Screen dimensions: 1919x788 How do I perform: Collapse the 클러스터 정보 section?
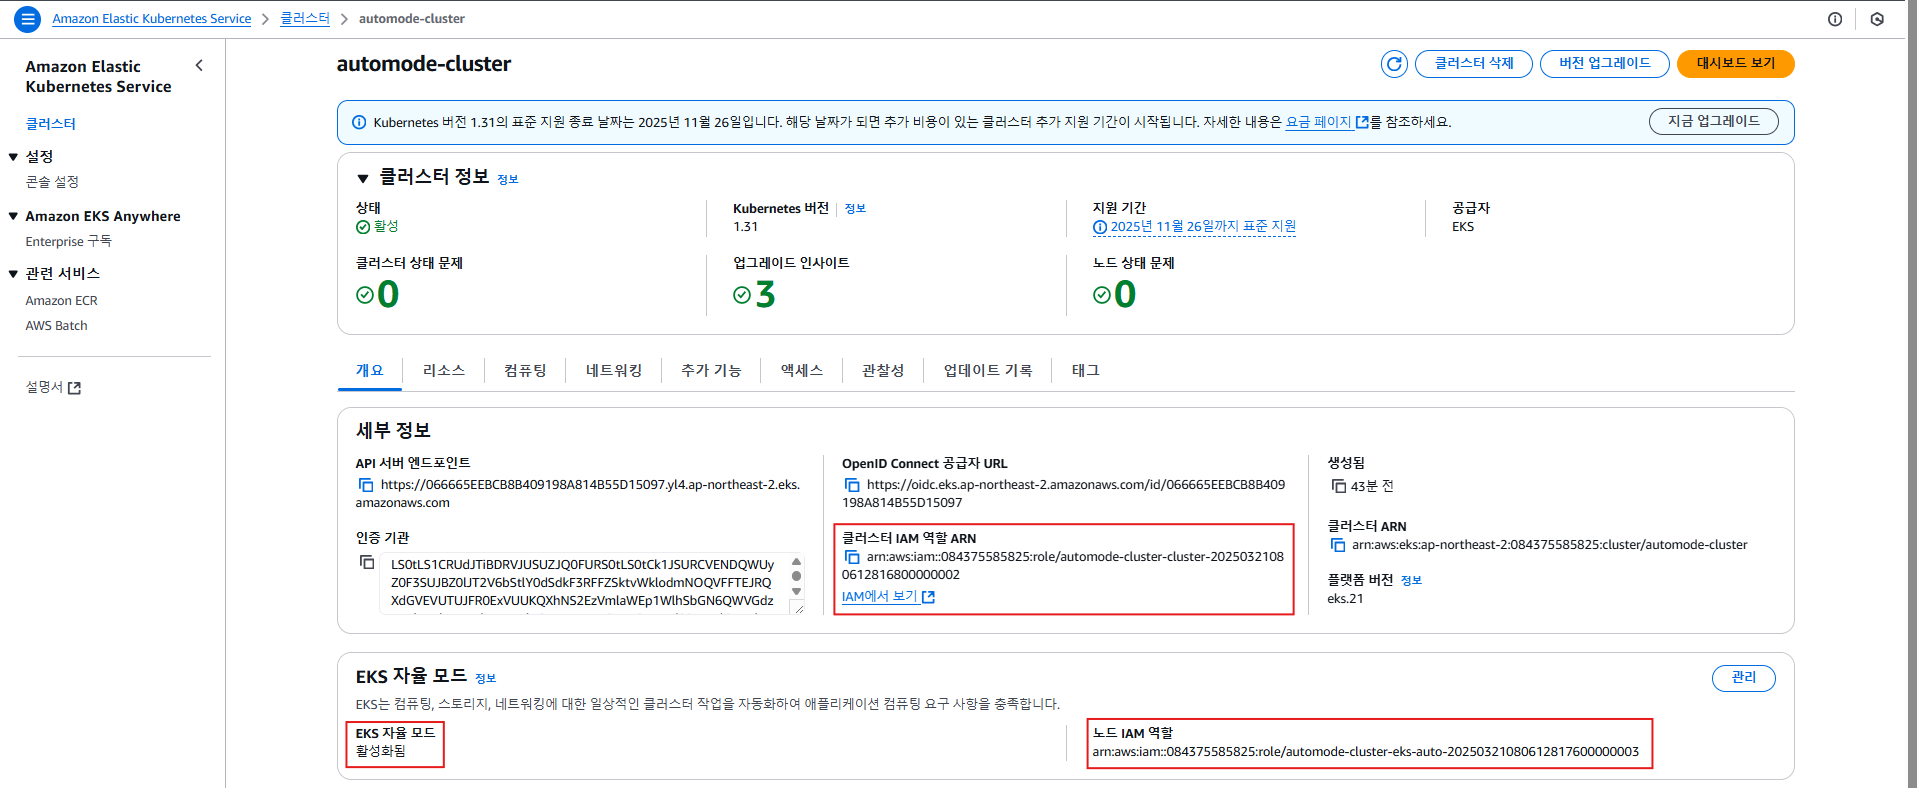pos(363,178)
